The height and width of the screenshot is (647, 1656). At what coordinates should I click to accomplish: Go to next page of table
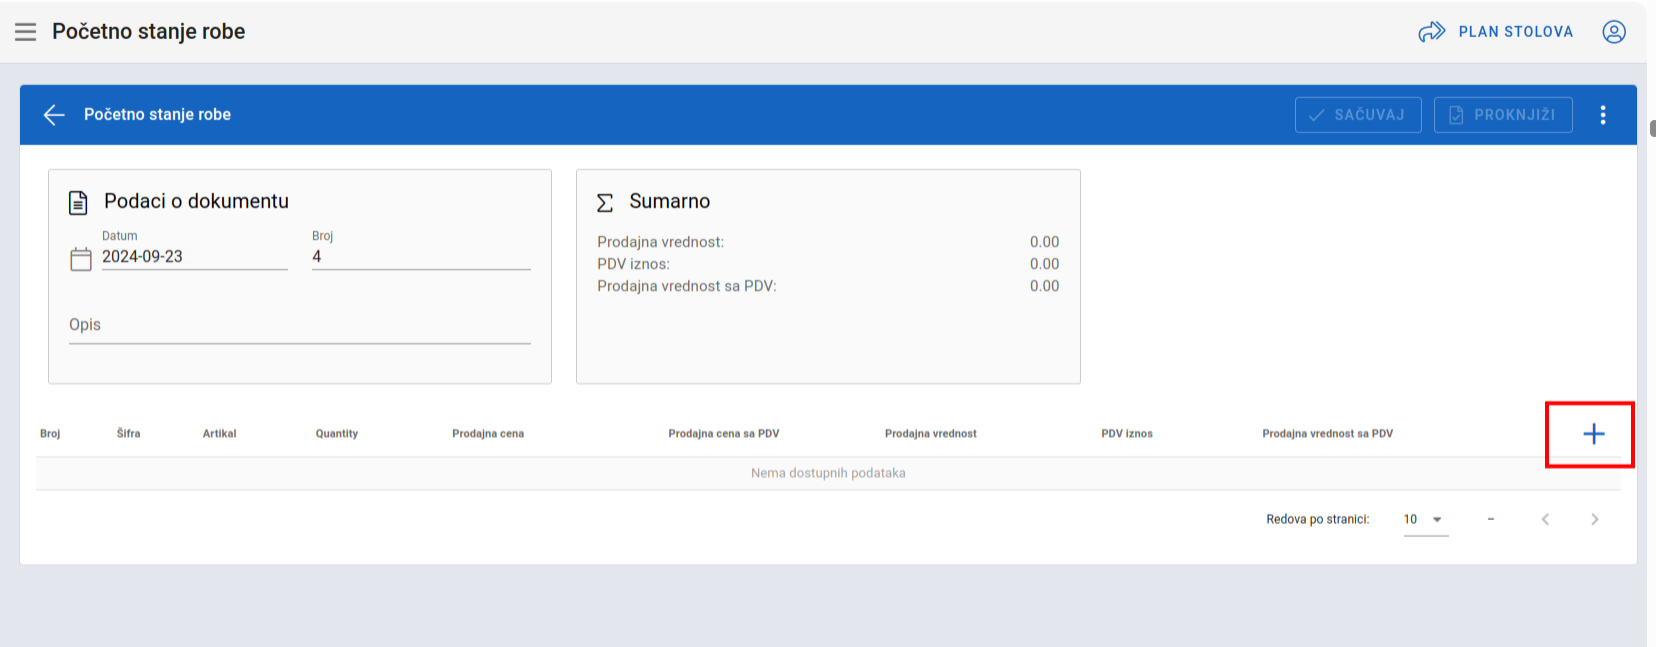pos(1595,519)
